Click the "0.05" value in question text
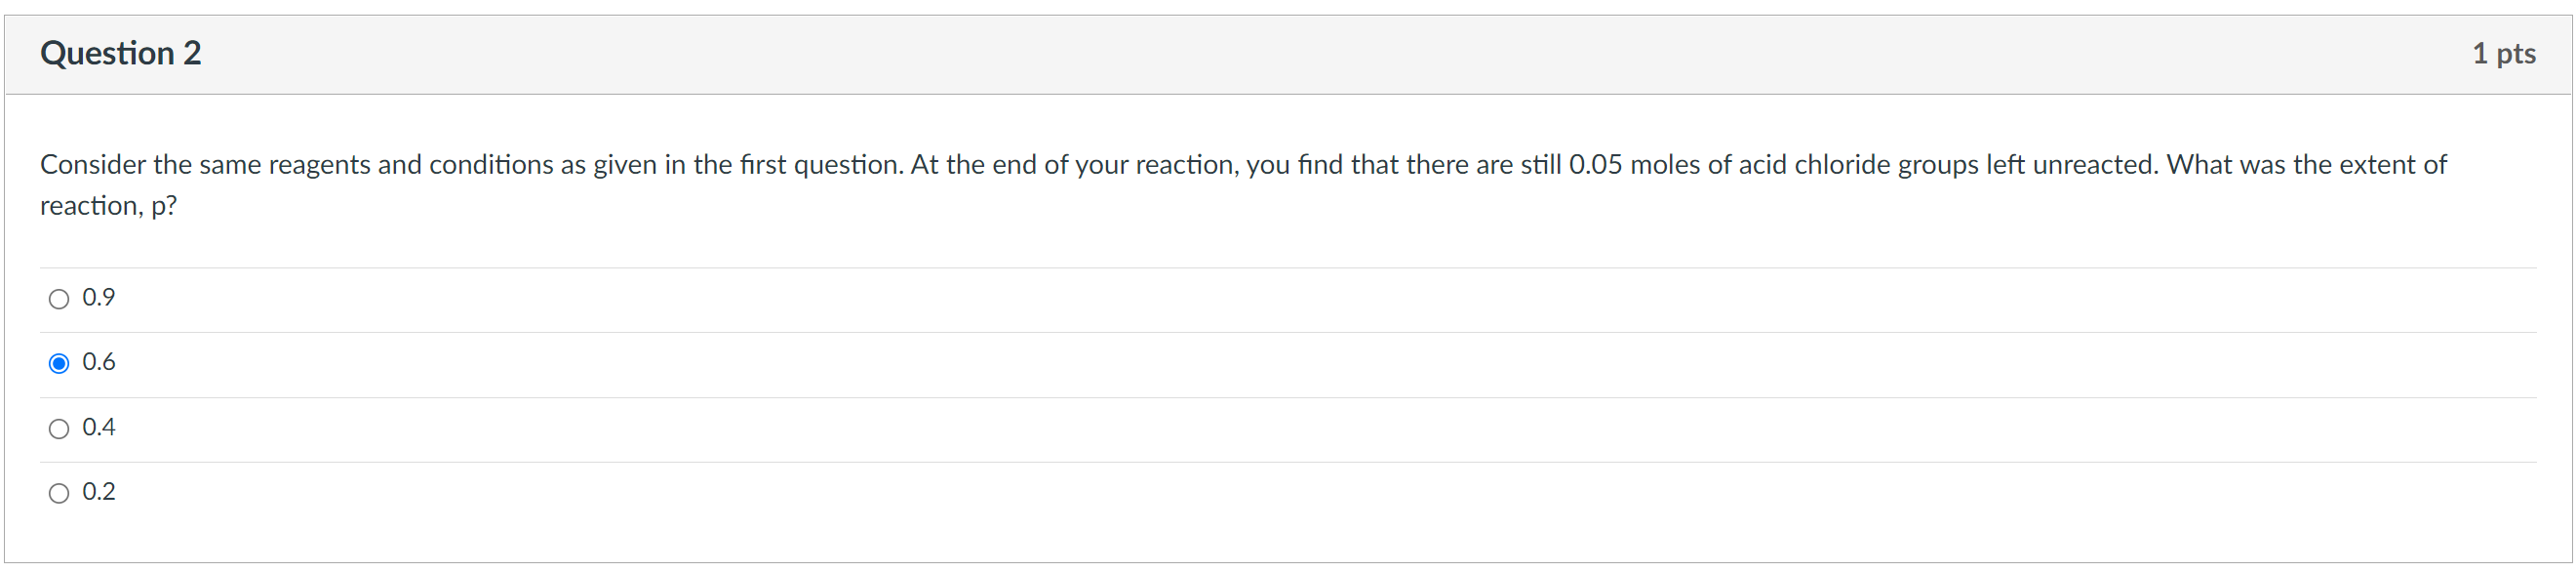The width and height of the screenshot is (2576, 572). 1595,164
